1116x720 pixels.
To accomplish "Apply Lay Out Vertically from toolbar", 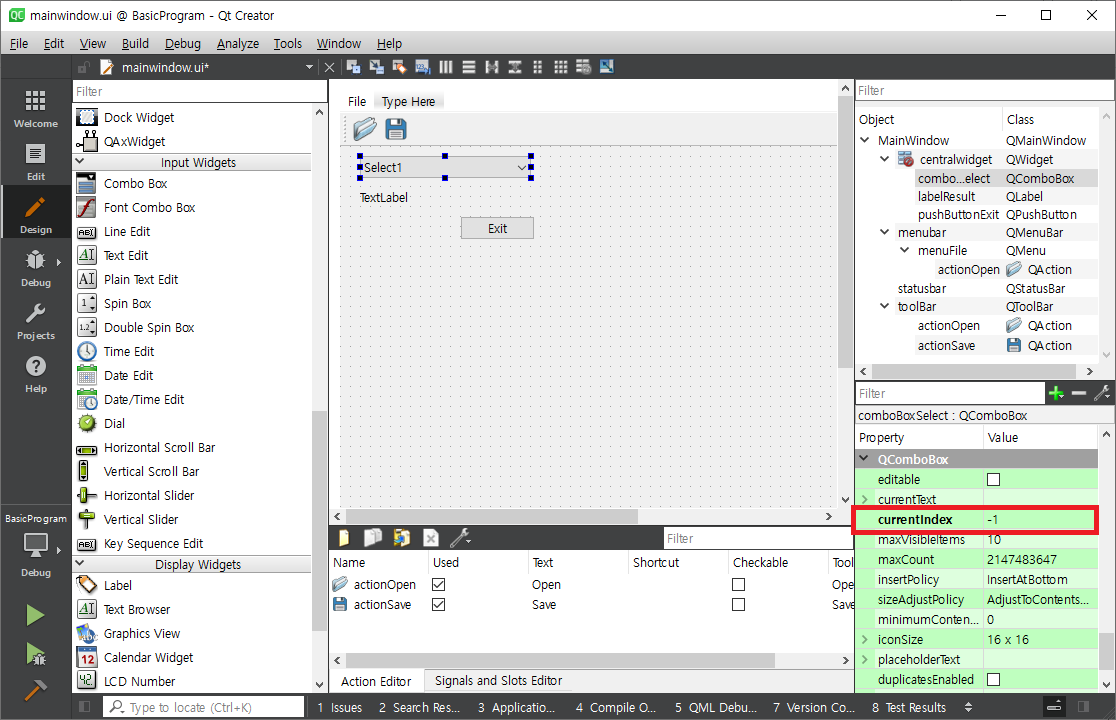I will coord(468,67).
